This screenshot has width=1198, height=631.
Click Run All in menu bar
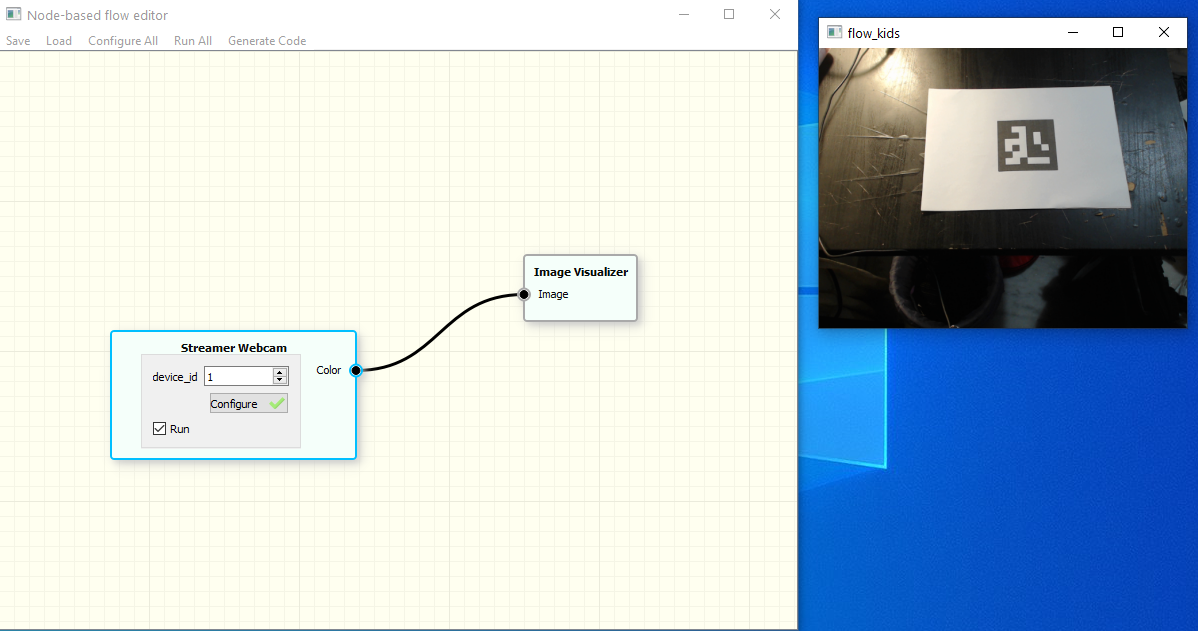click(x=193, y=40)
